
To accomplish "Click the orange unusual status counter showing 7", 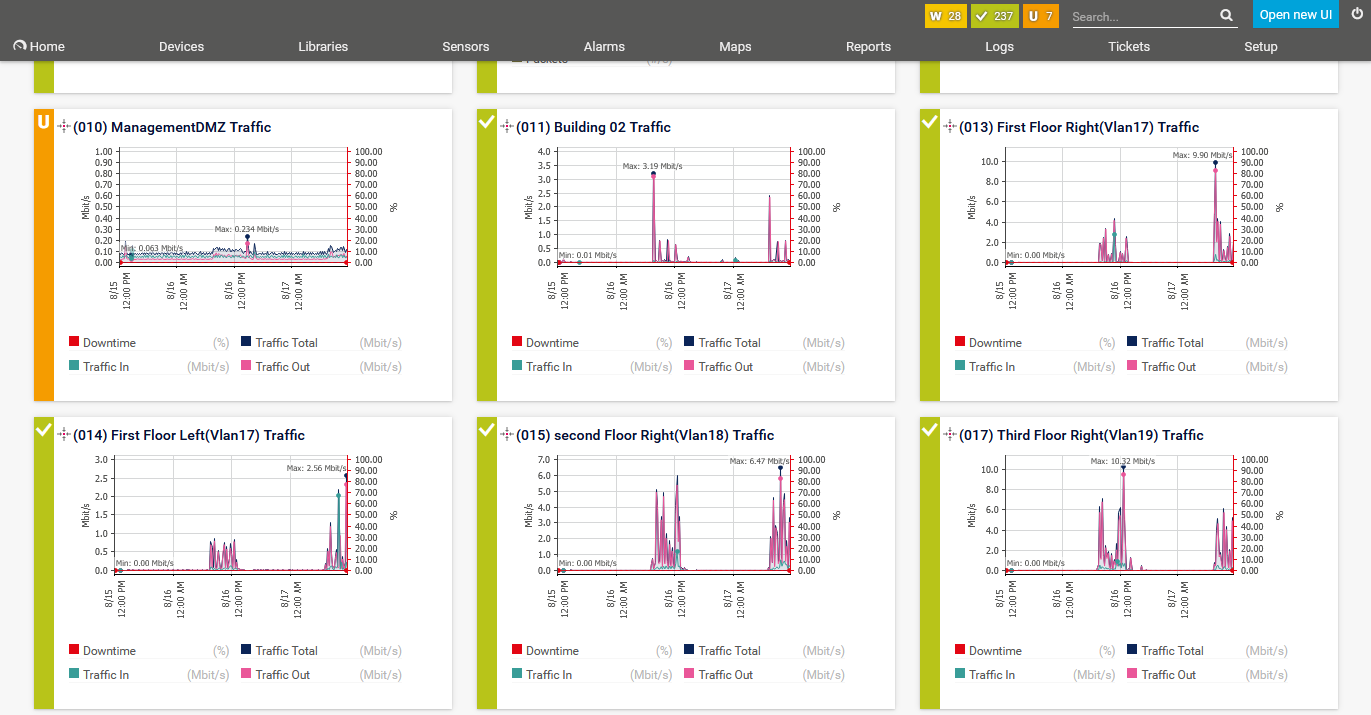I will tap(1041, 16).
